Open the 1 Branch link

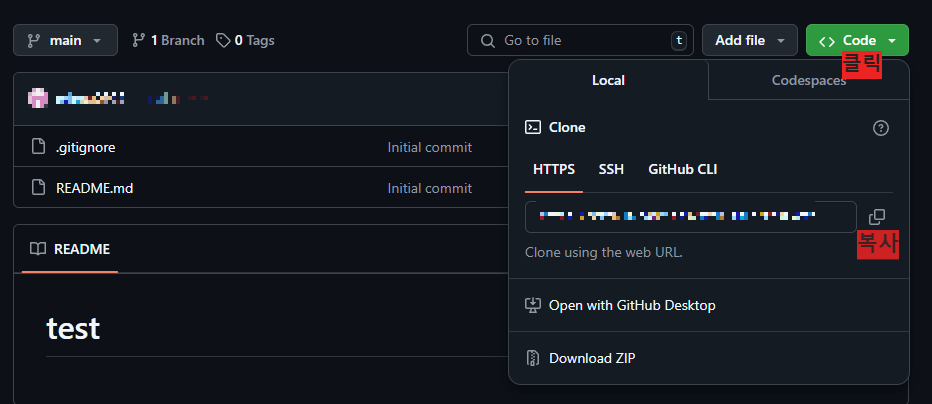pyautogui.click(x=168, y=40)
